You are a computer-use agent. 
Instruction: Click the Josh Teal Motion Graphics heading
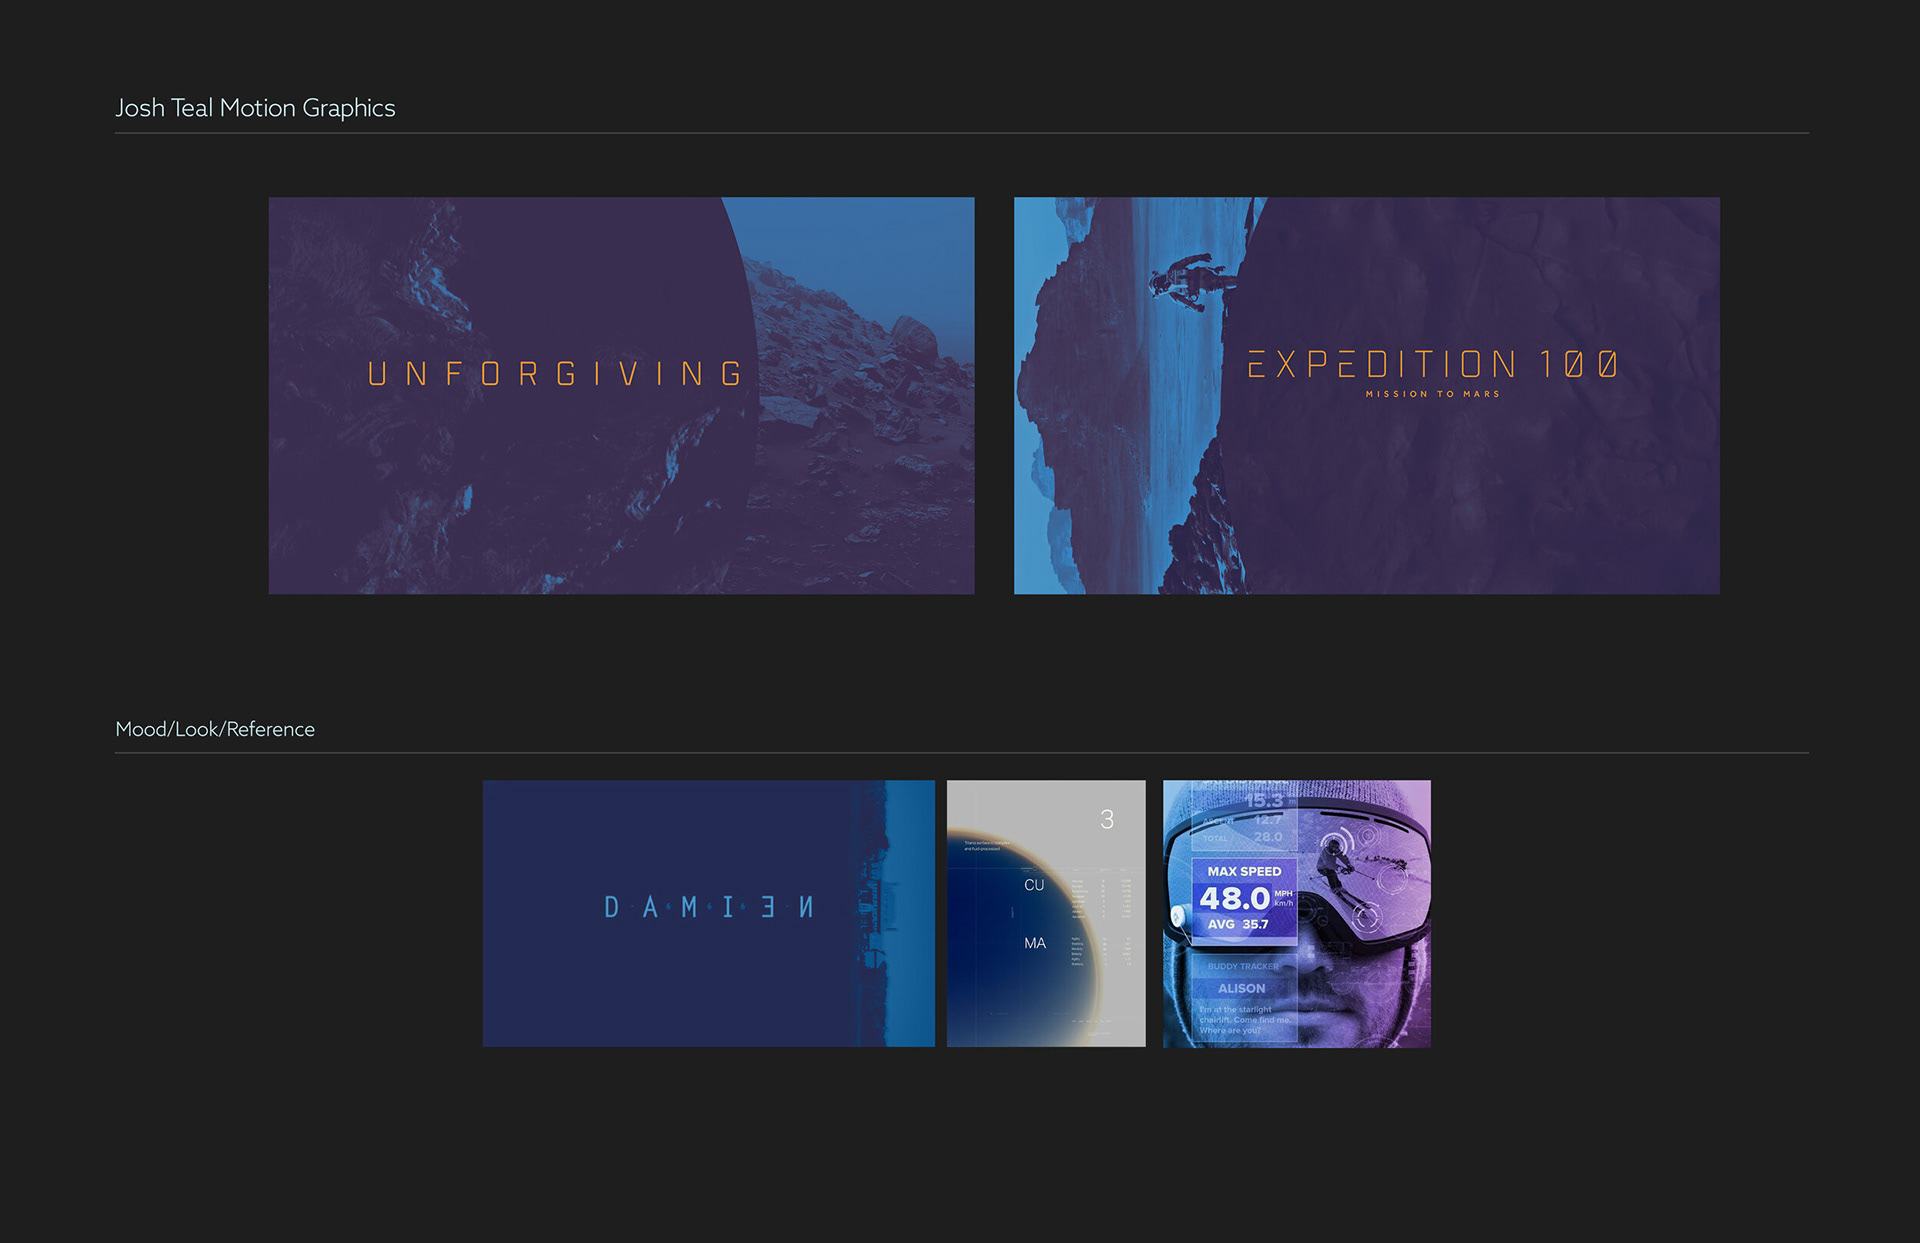tap(255, 108)
